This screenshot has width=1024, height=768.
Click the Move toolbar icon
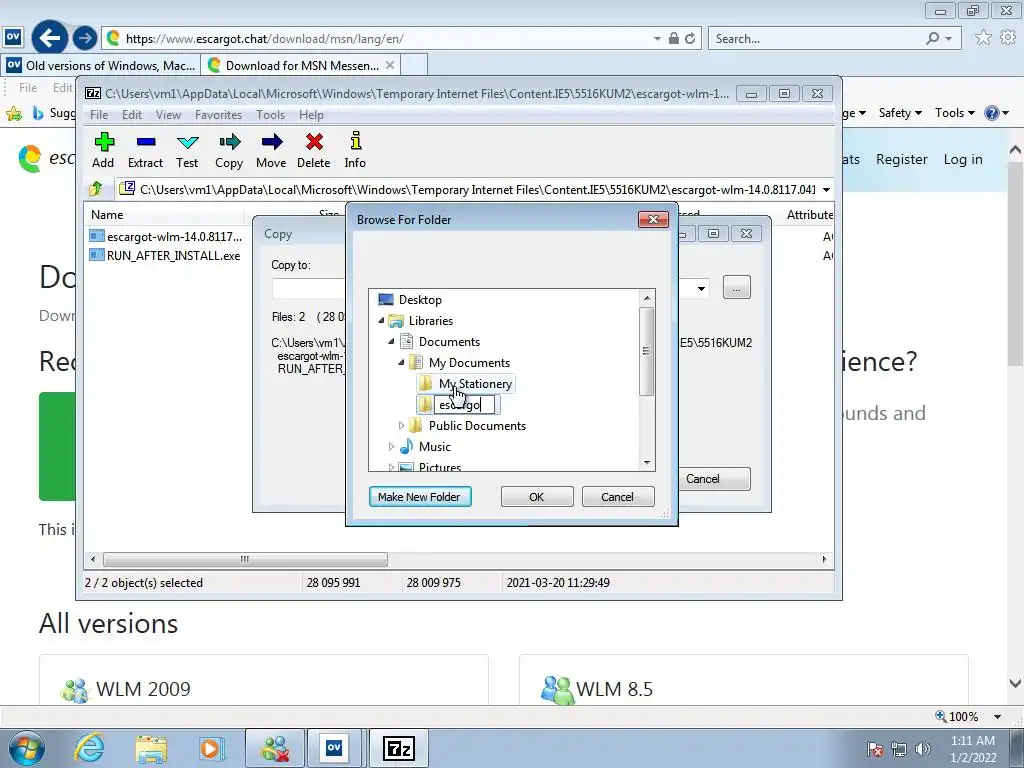(x=271, y=150)
